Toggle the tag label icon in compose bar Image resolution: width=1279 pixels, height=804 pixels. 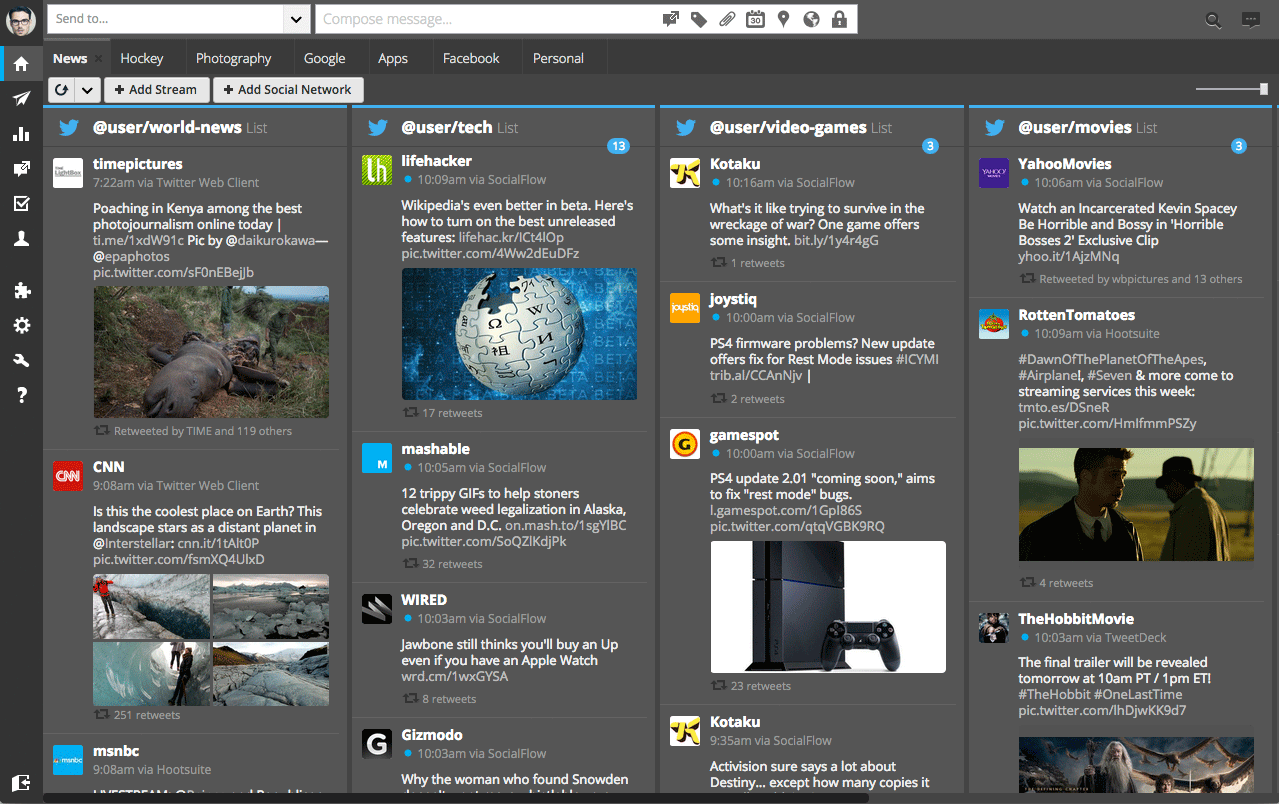(699, 19)
